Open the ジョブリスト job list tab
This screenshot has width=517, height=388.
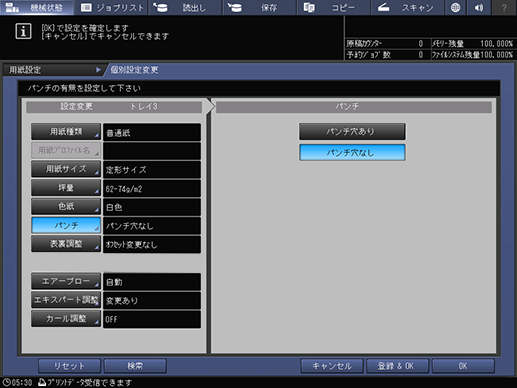(x=112, y=7)
